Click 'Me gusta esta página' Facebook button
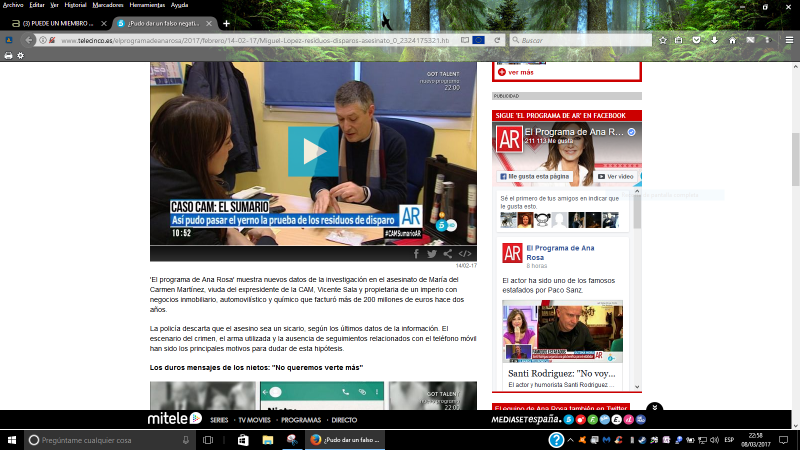Image resolution: width=800 pixels, height=450 pixels. [x=536, y=176]
